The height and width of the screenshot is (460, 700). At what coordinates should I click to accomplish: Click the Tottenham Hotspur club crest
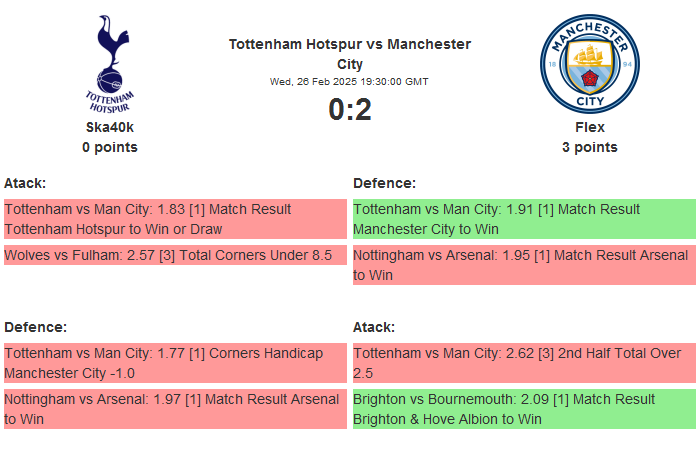110,63
